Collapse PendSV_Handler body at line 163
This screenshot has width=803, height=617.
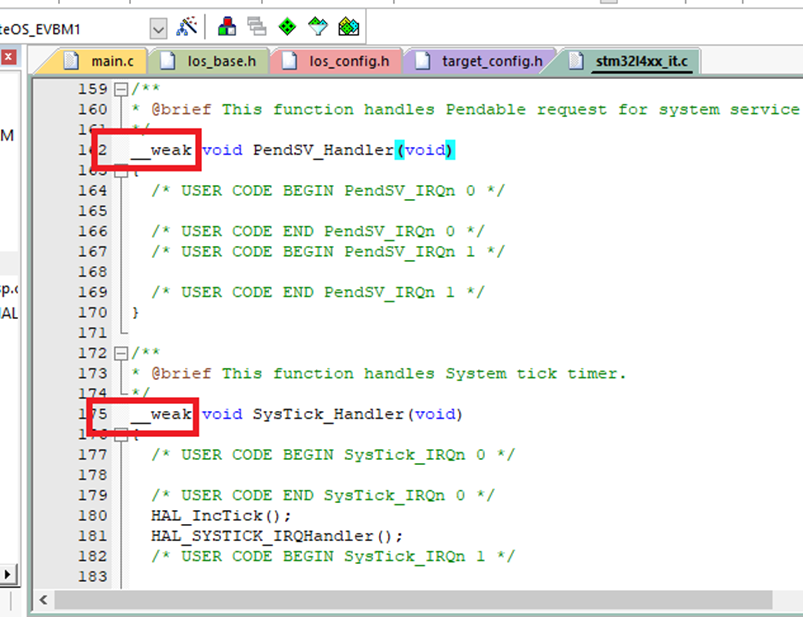(x=121, y=172)
